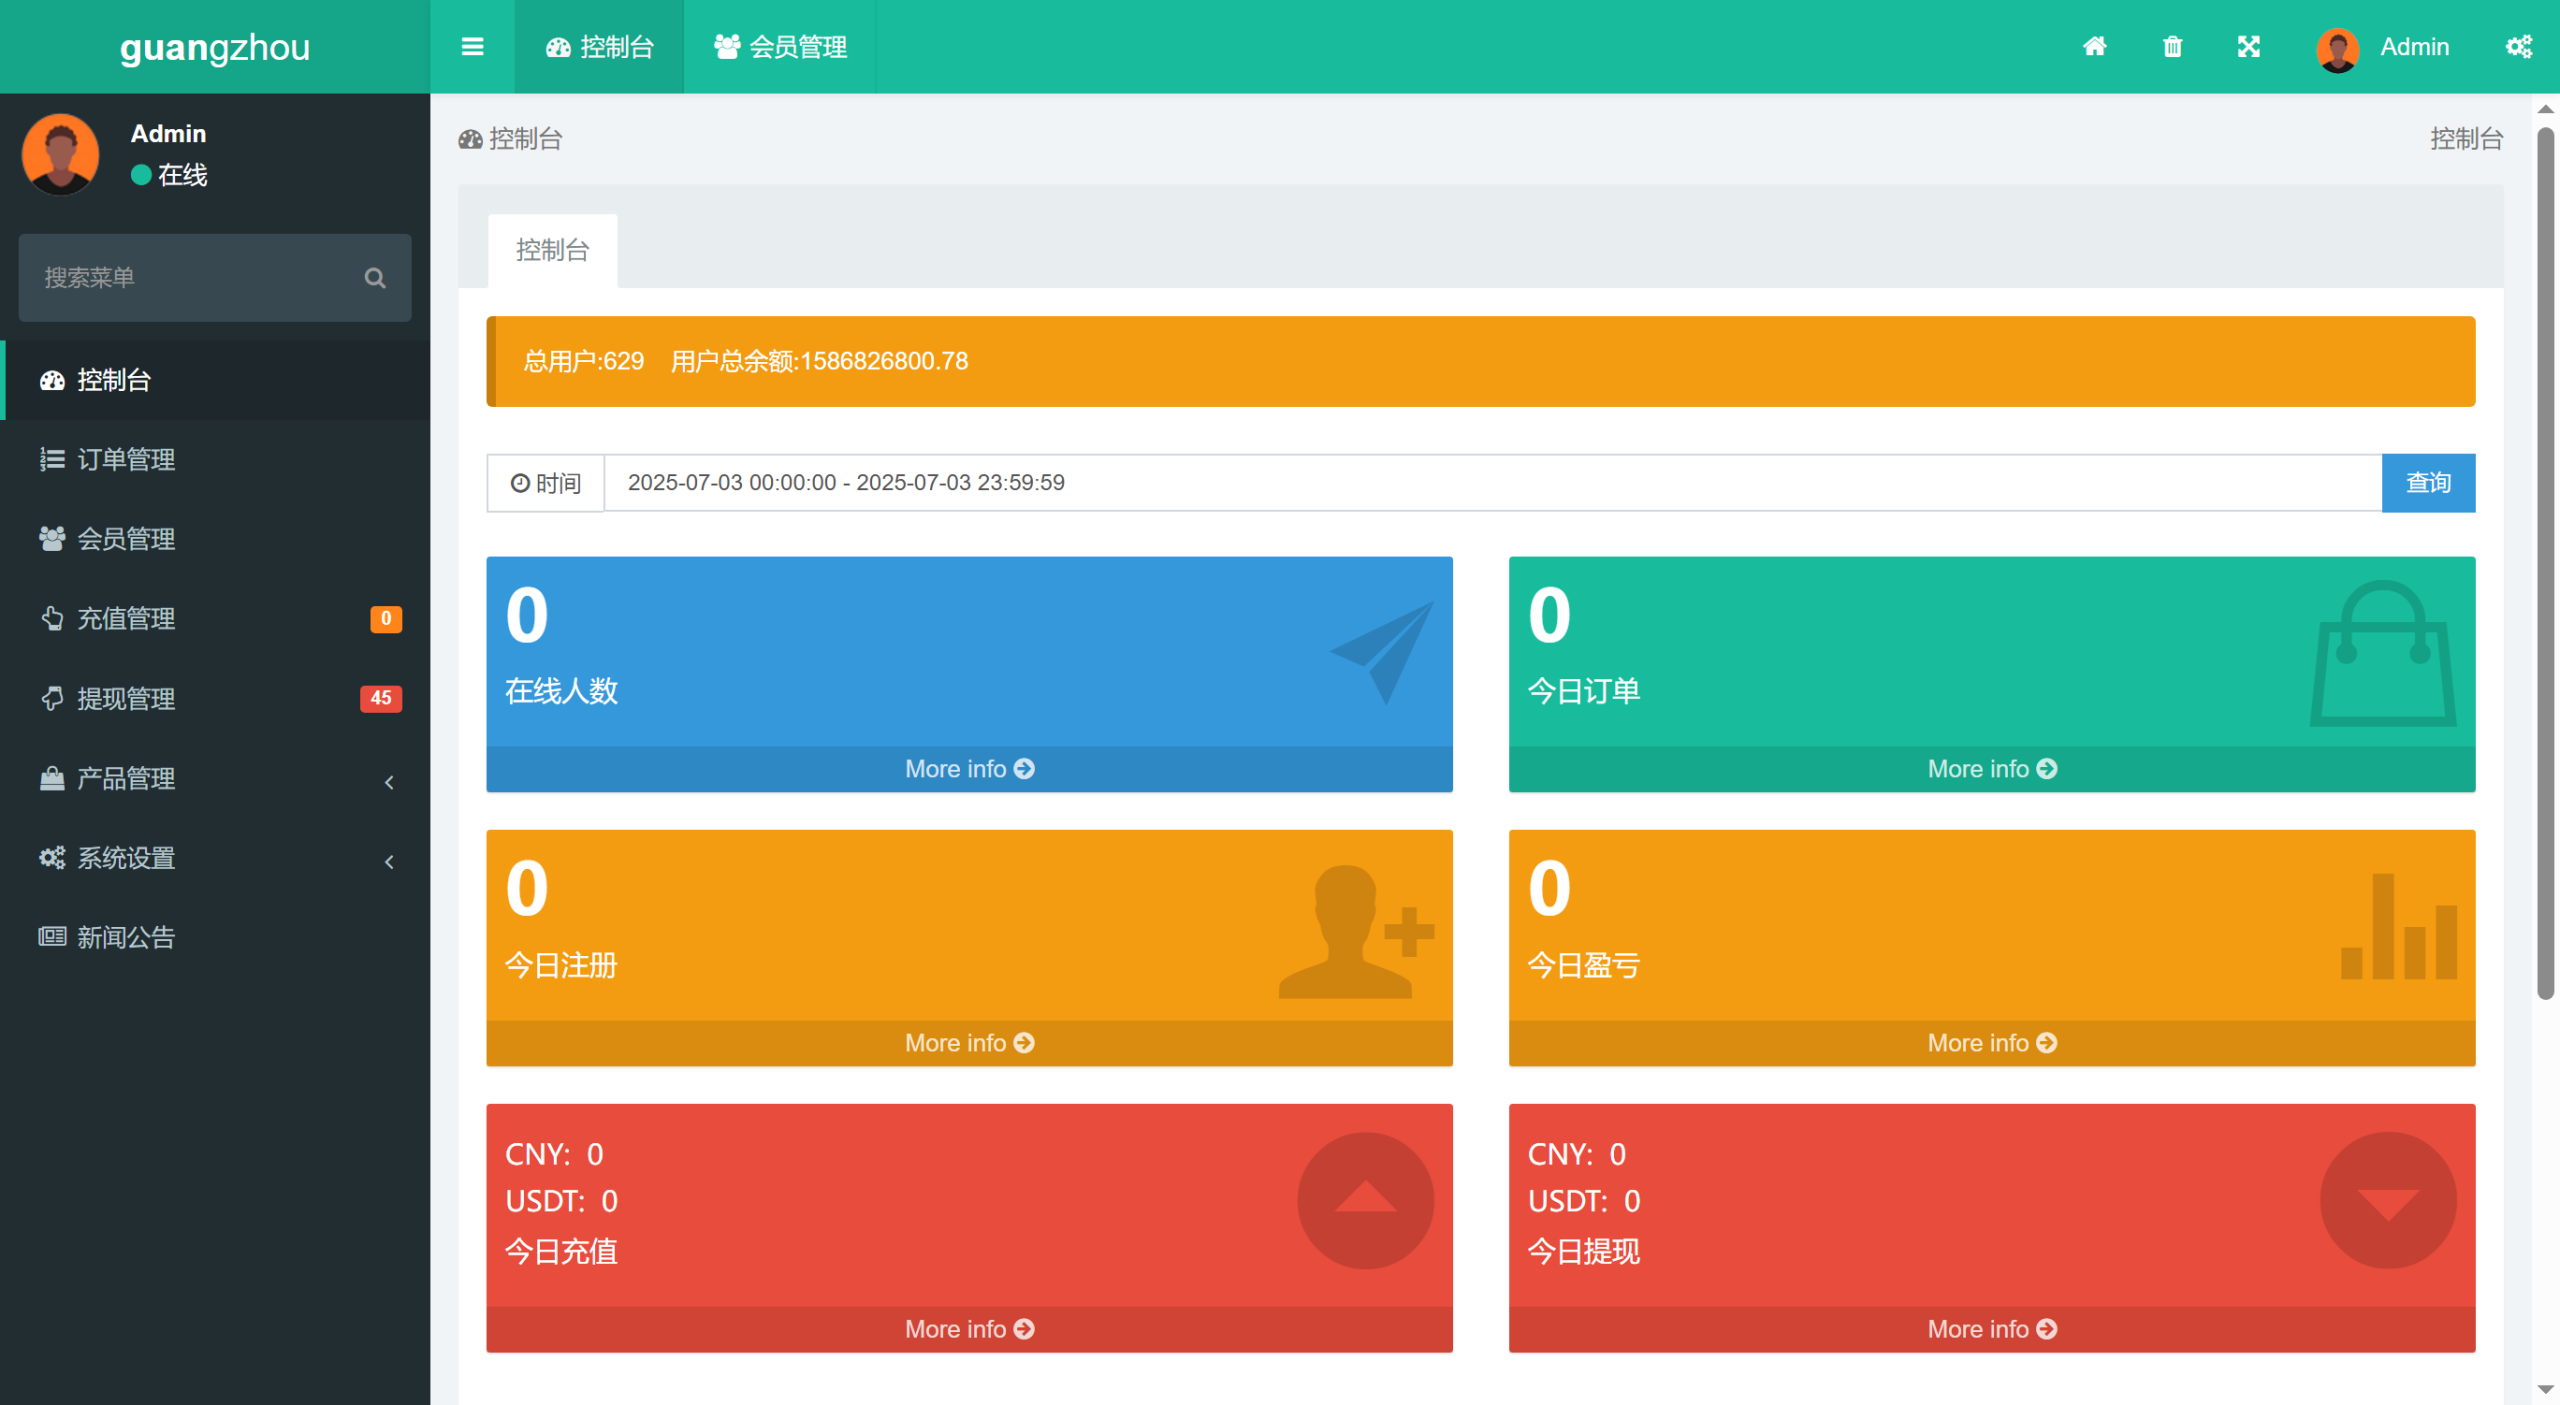2560x1405 pixels.
Task: Click the 查询 query button
Action: 2428,483
